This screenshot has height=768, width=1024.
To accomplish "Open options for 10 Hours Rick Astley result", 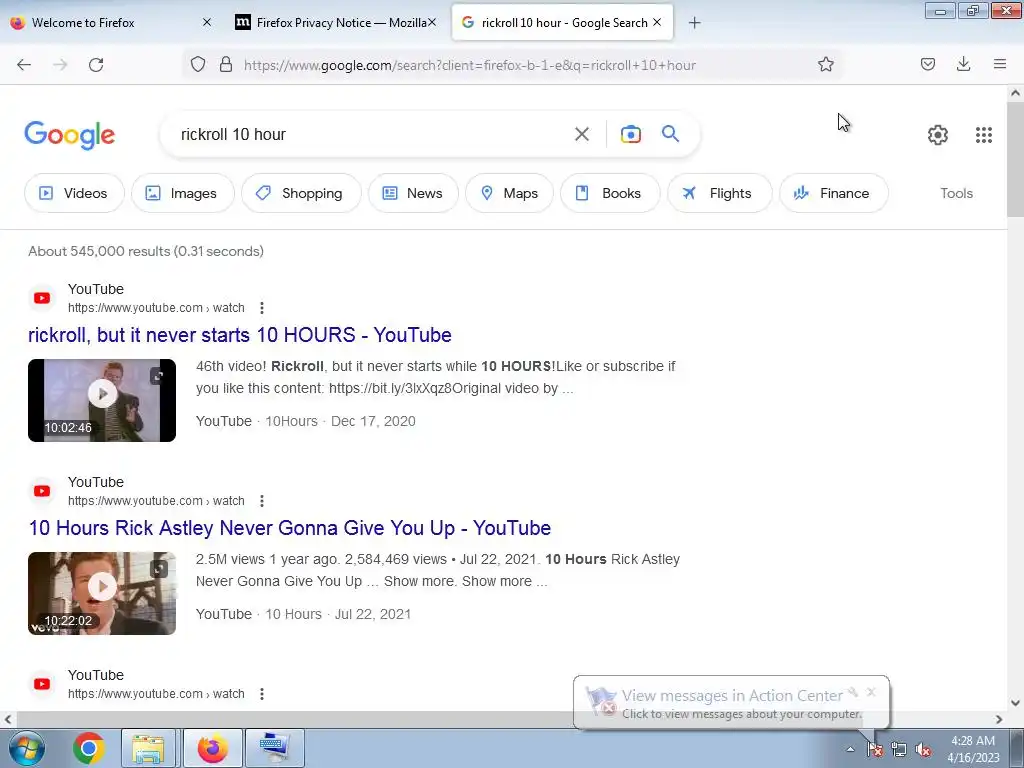I will [x=262, y=501].
